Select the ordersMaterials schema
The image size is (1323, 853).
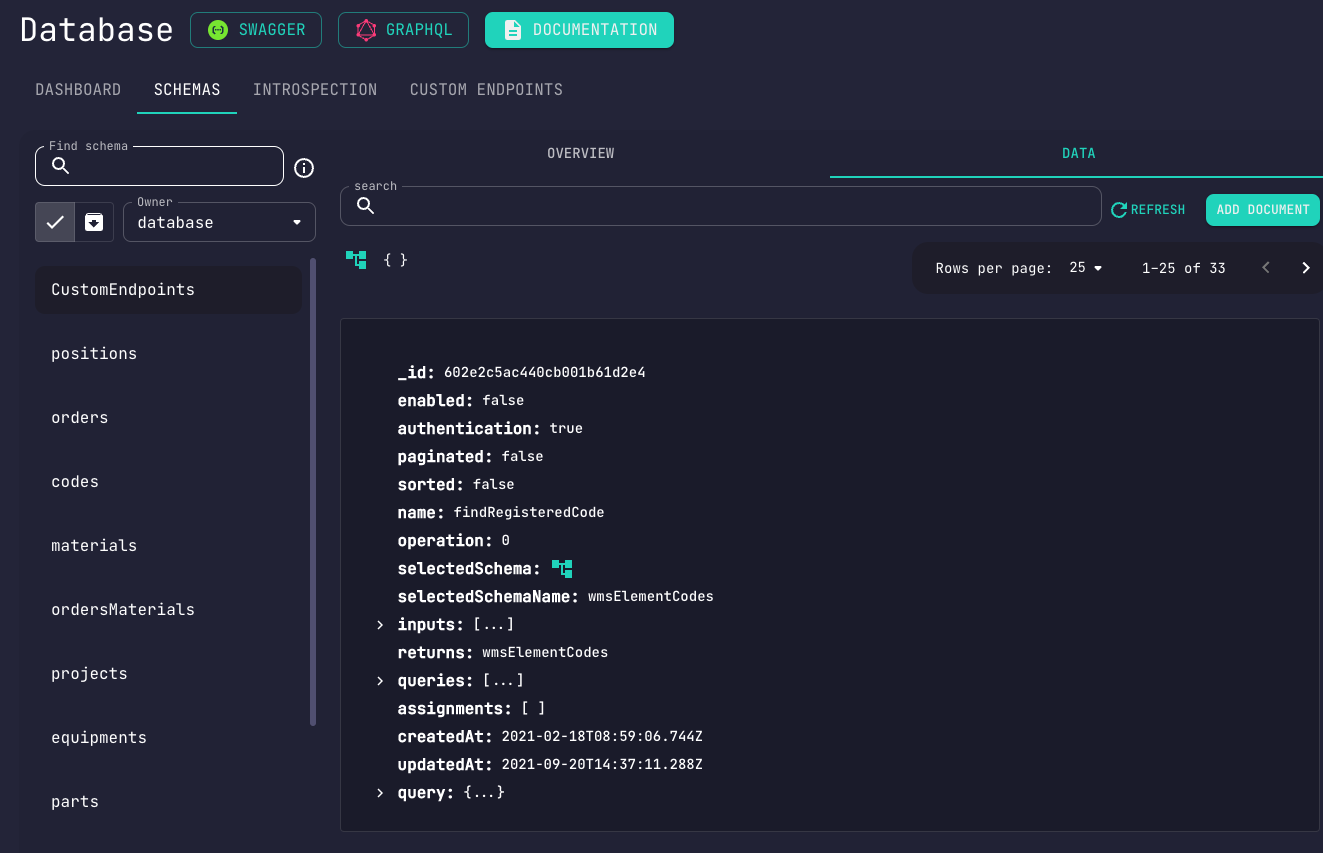tap(168, 610)
